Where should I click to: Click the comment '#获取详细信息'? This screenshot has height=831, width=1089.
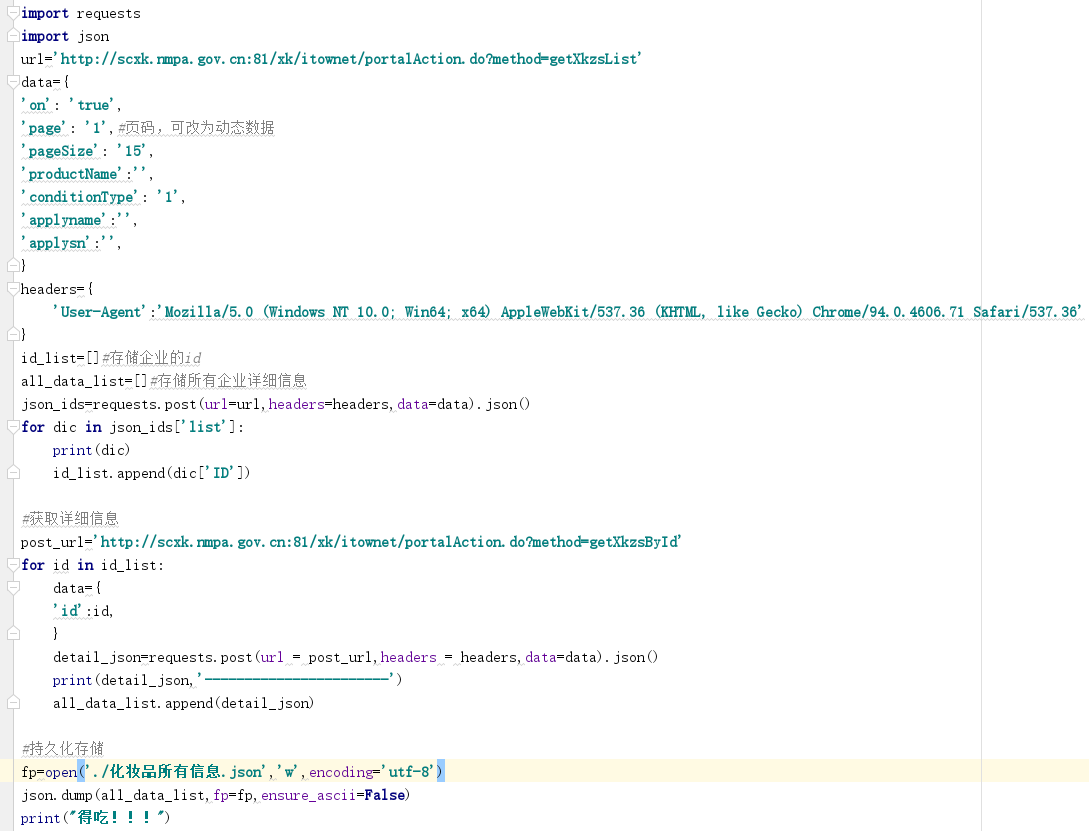tap(70, 519)
